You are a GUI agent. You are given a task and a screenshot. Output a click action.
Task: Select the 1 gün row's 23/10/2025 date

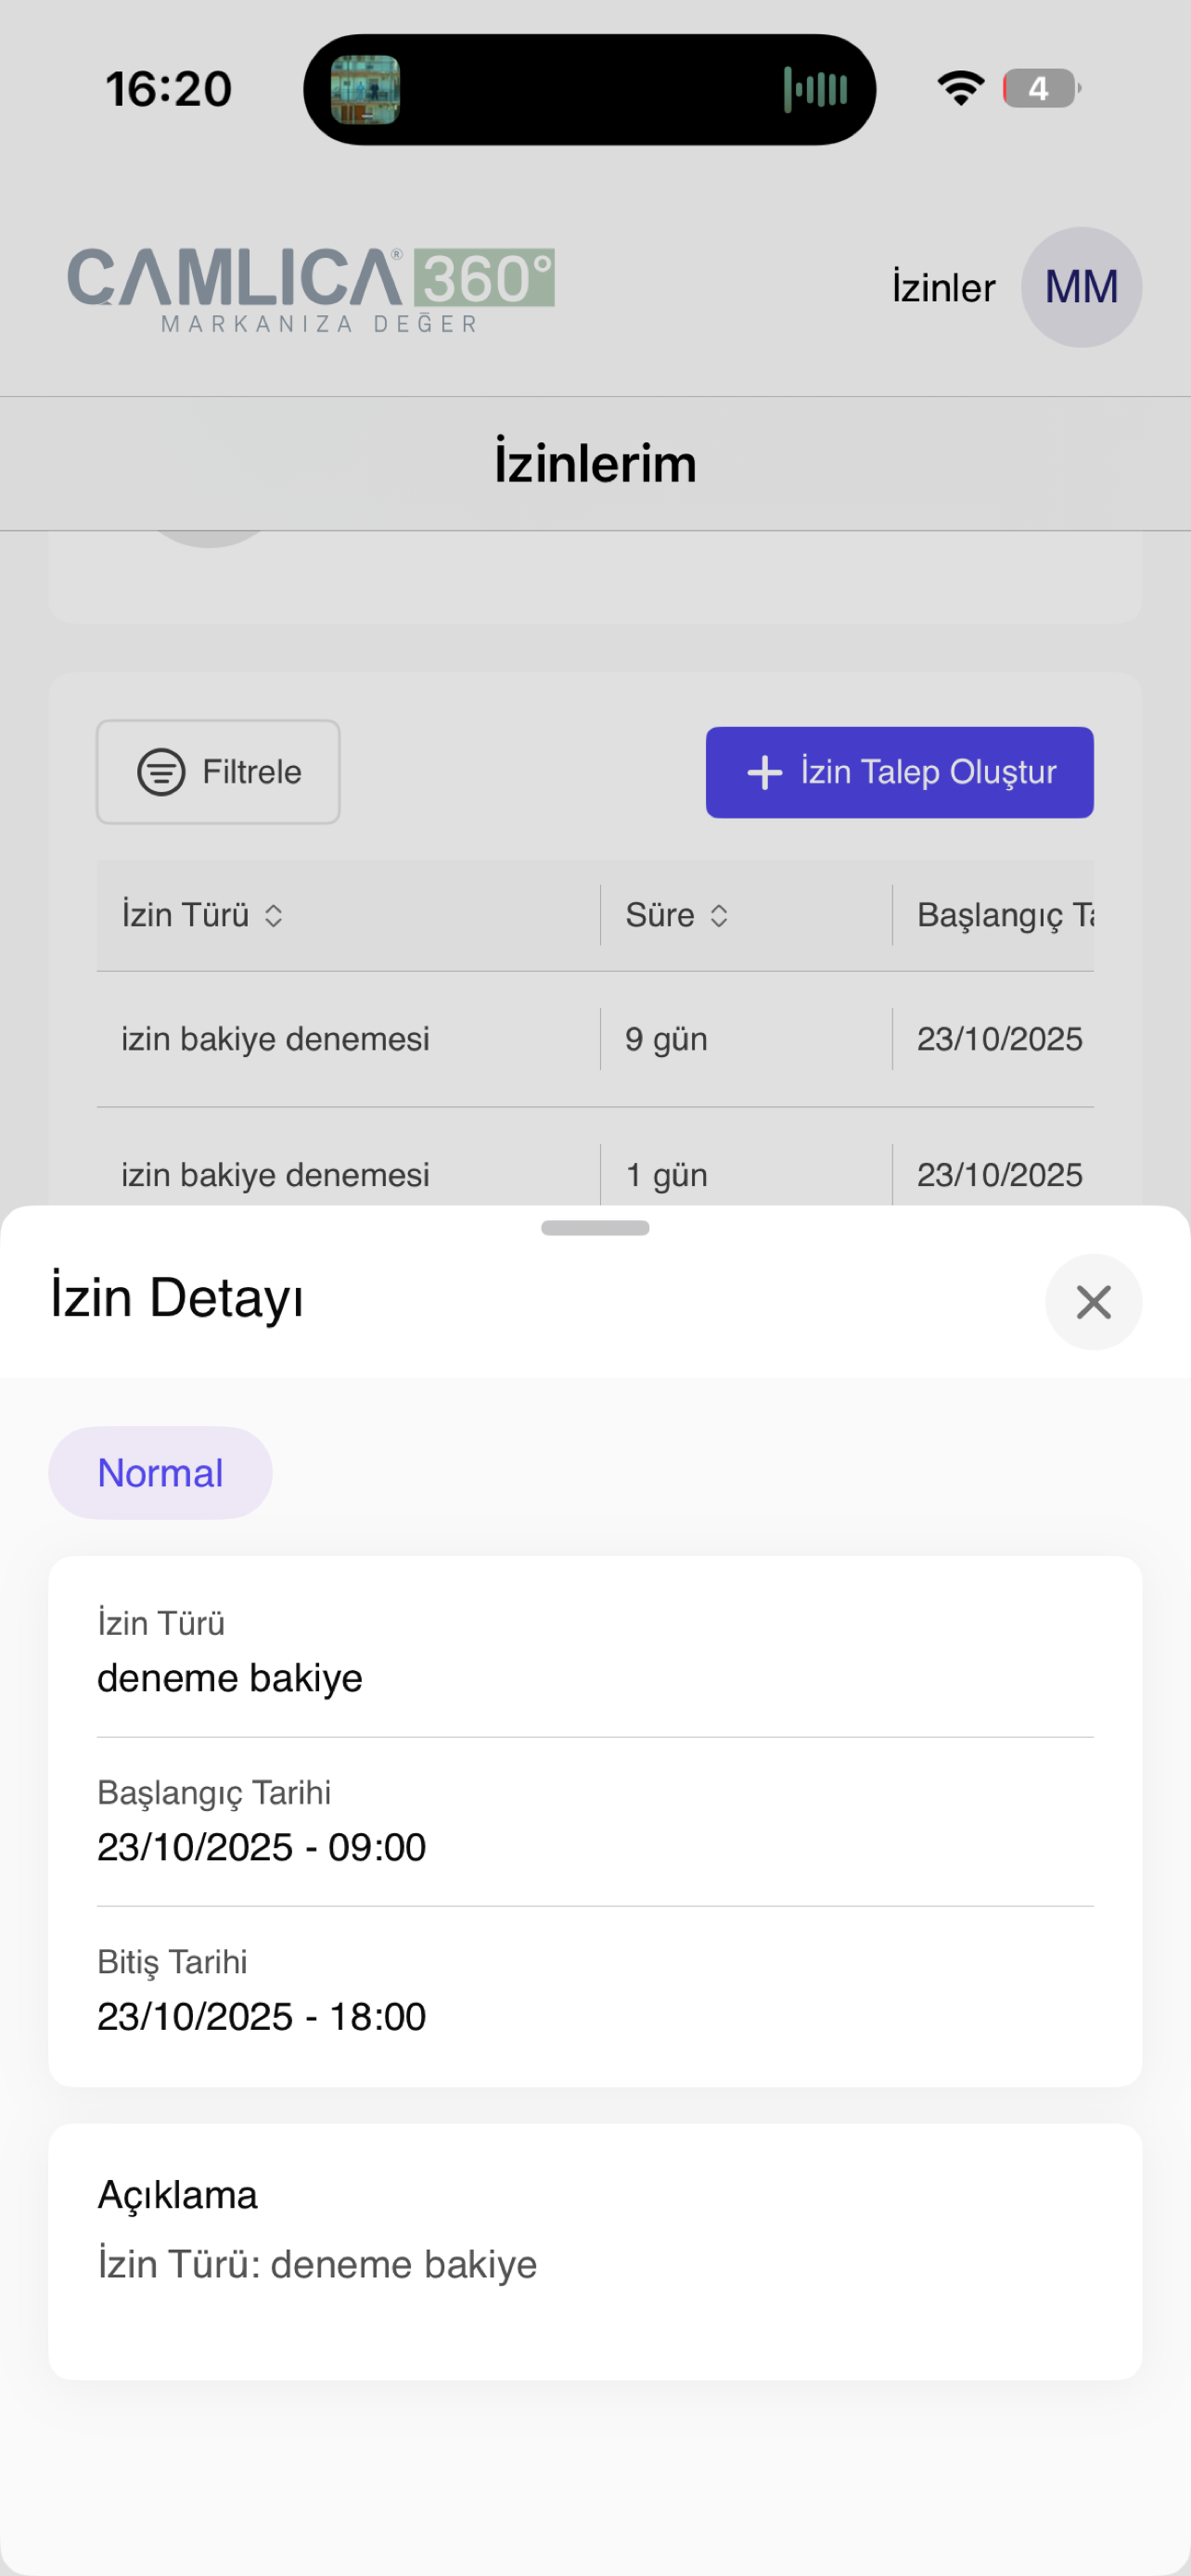tap(1000, 1175)
